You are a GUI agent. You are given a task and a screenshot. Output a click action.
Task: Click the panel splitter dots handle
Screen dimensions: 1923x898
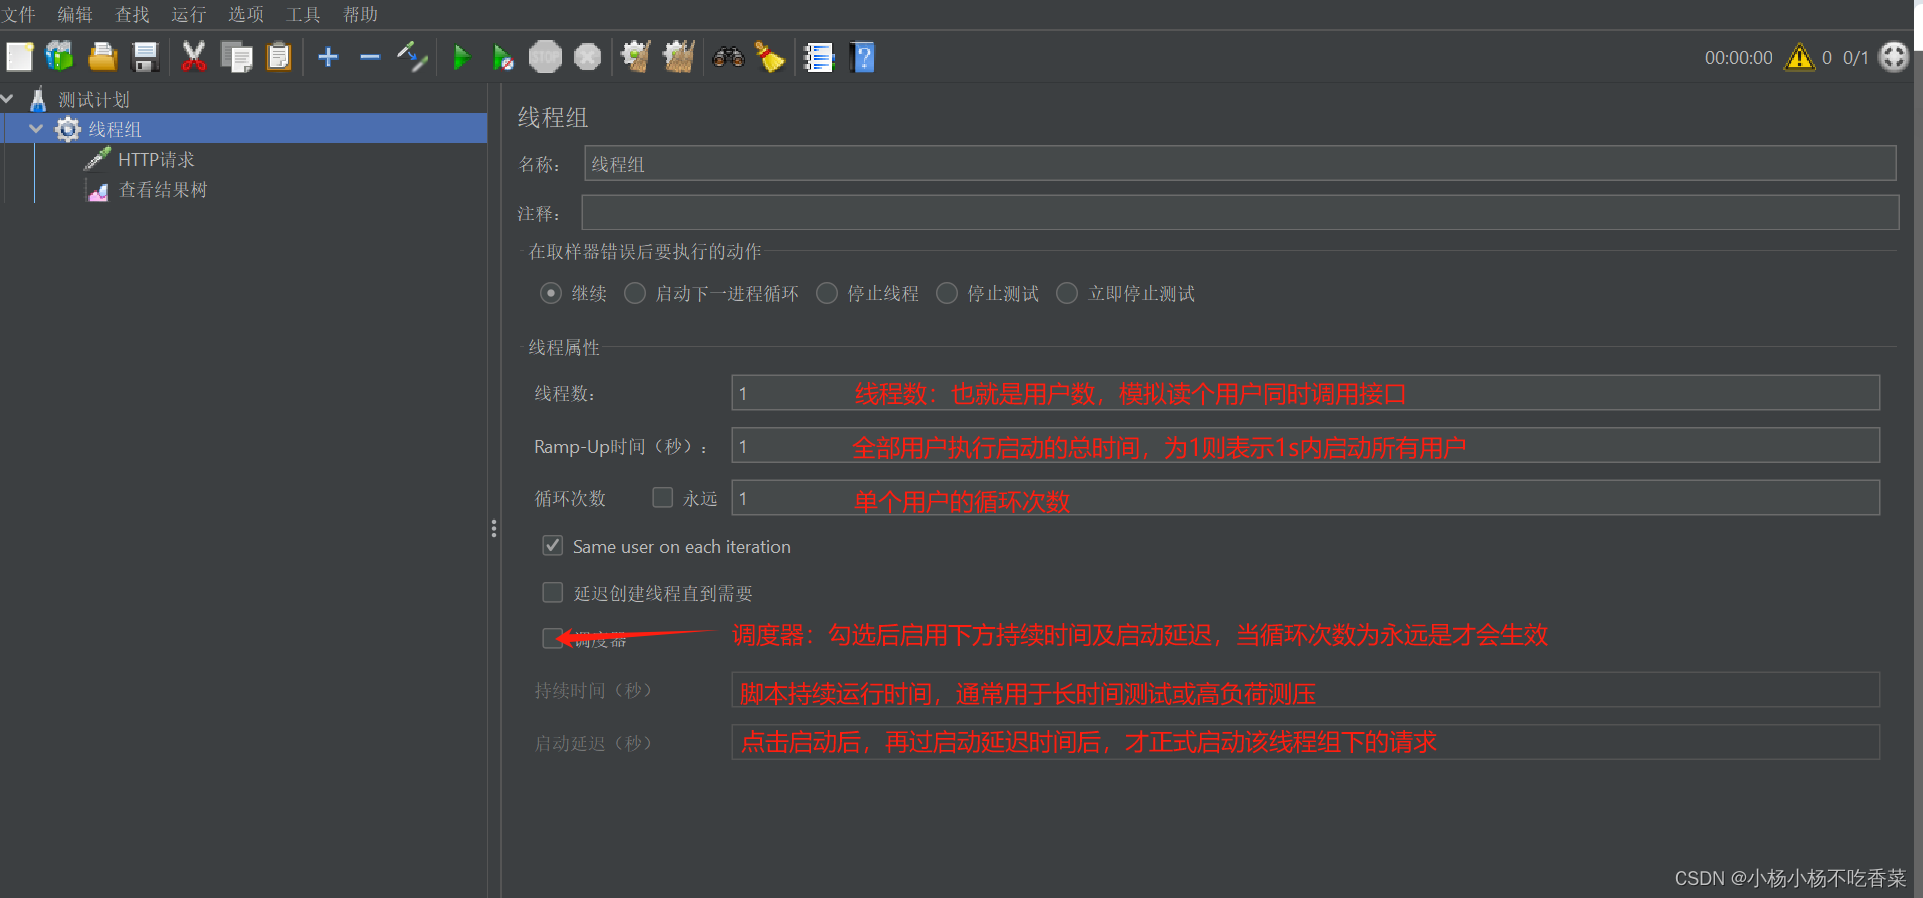click(x=494, y=528)
